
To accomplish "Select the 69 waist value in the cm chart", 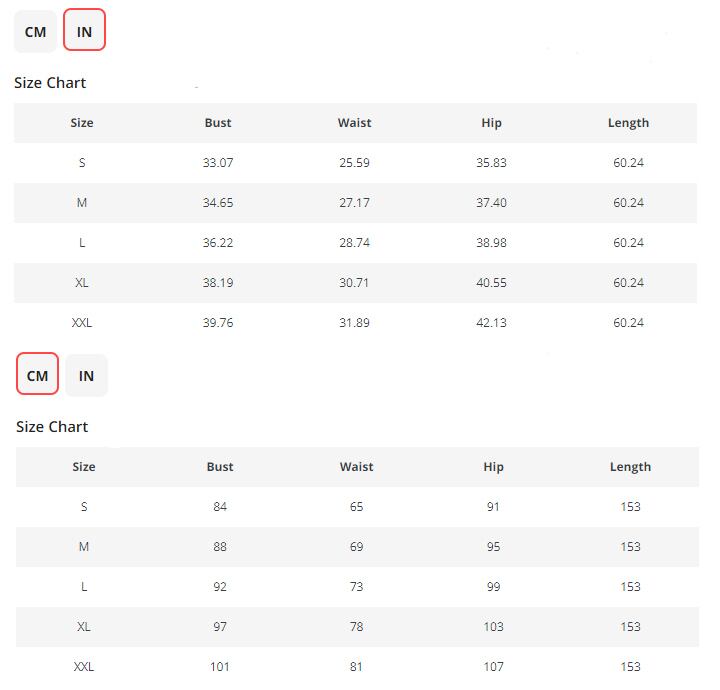I will 357,547.
